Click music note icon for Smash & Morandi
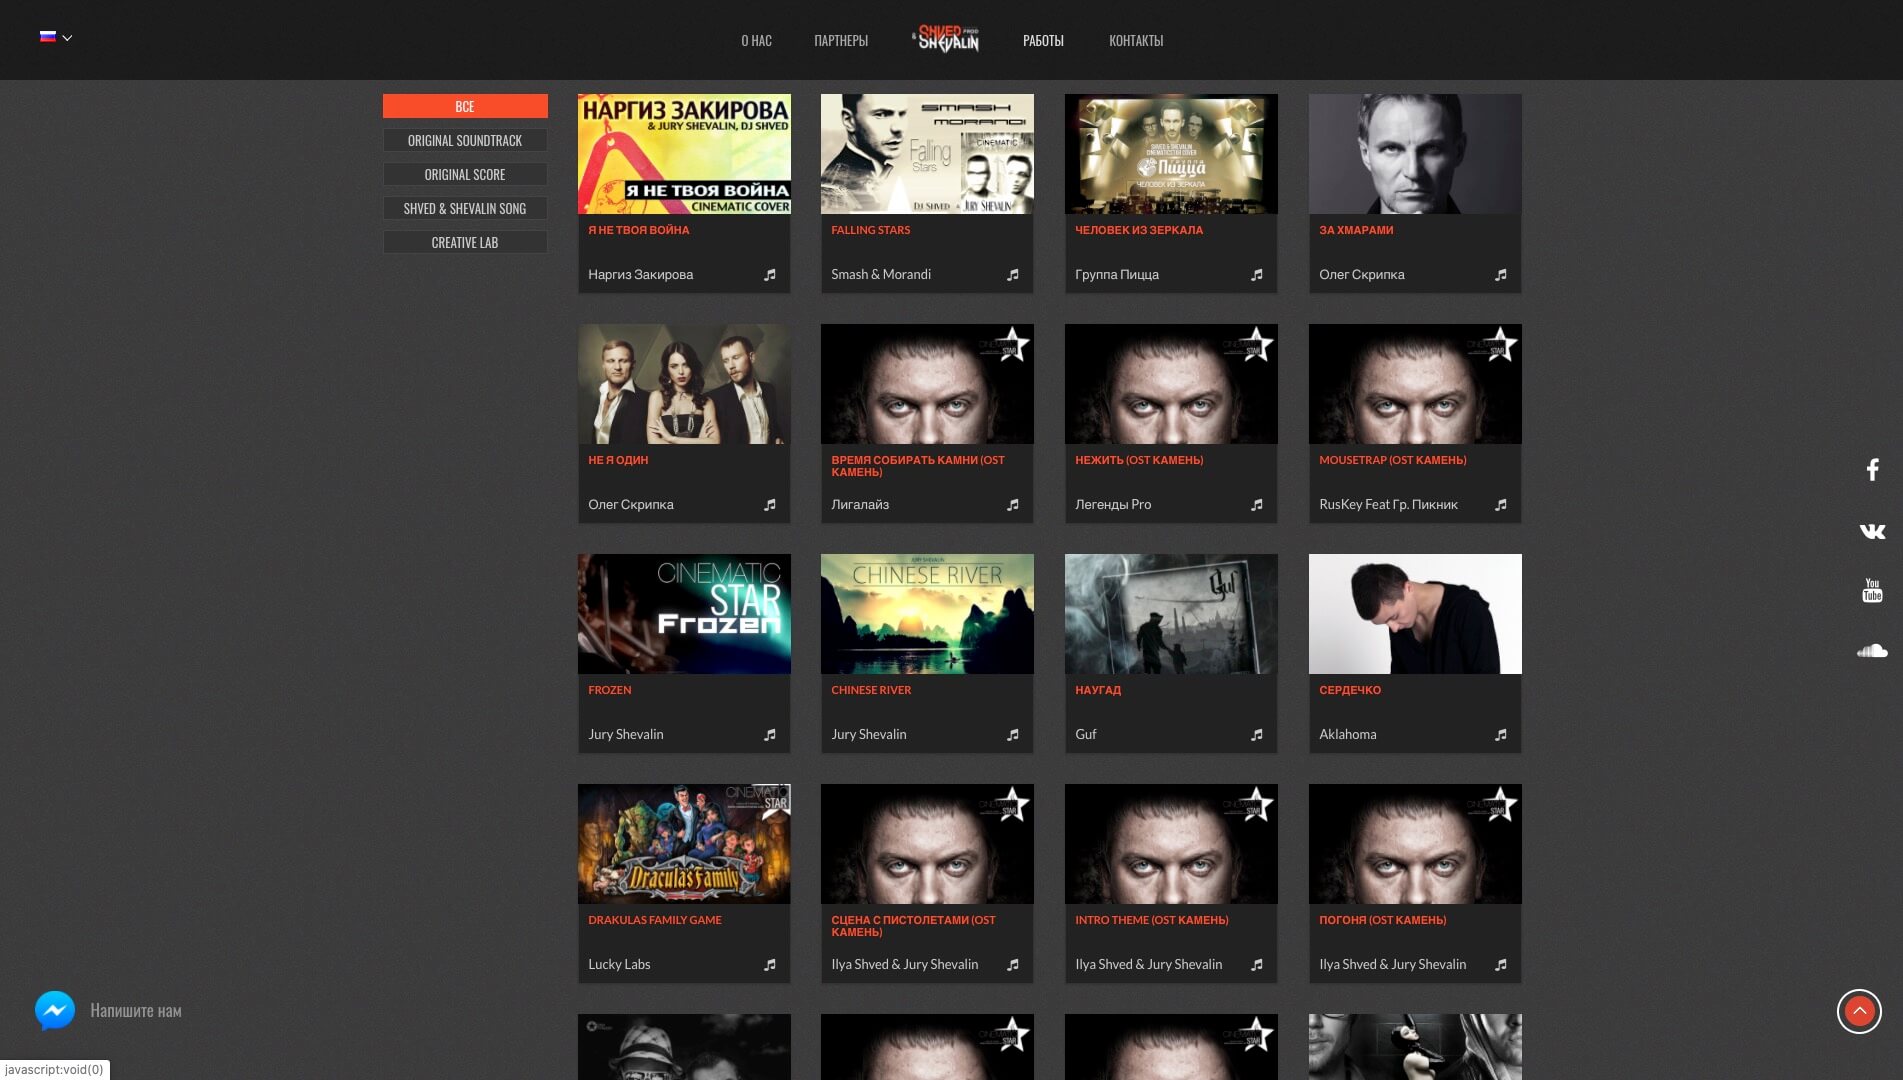This screenshot has height=1080, width=1903. point(1013,275)
